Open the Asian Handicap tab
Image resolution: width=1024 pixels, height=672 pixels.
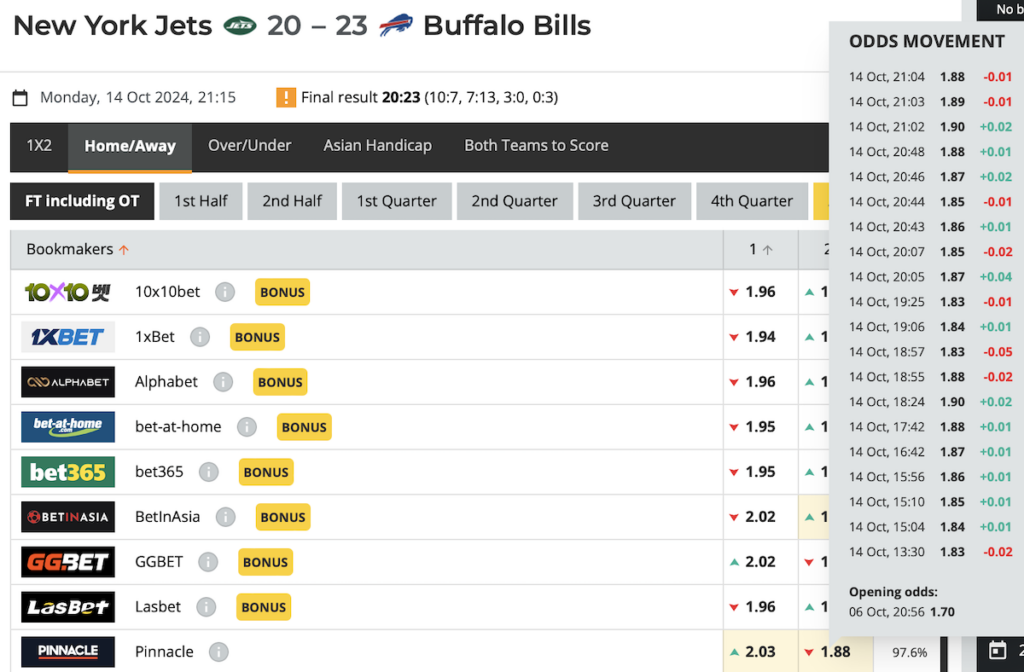pyautogui.click(x=377, y=146)
